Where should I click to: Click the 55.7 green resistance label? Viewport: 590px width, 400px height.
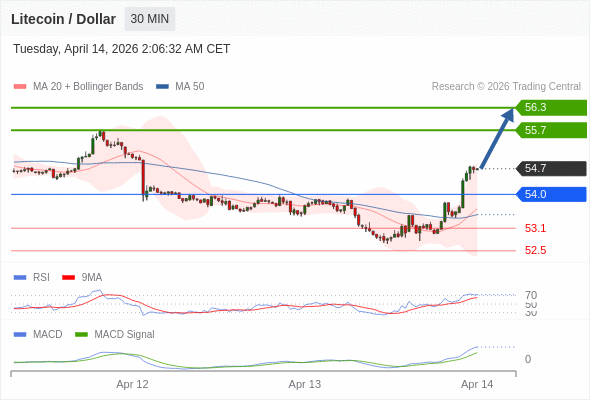click(551, 130)
